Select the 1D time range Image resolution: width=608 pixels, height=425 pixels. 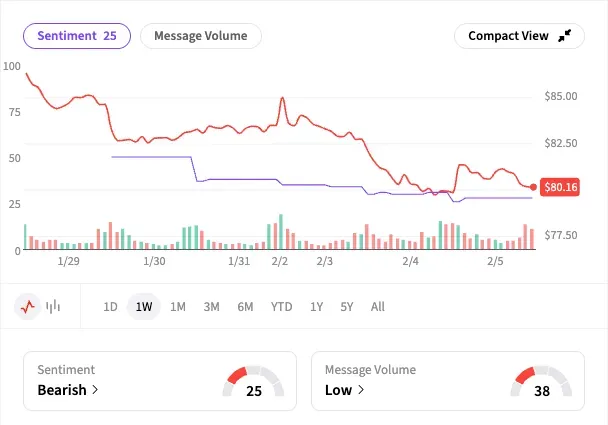point(111,307)
